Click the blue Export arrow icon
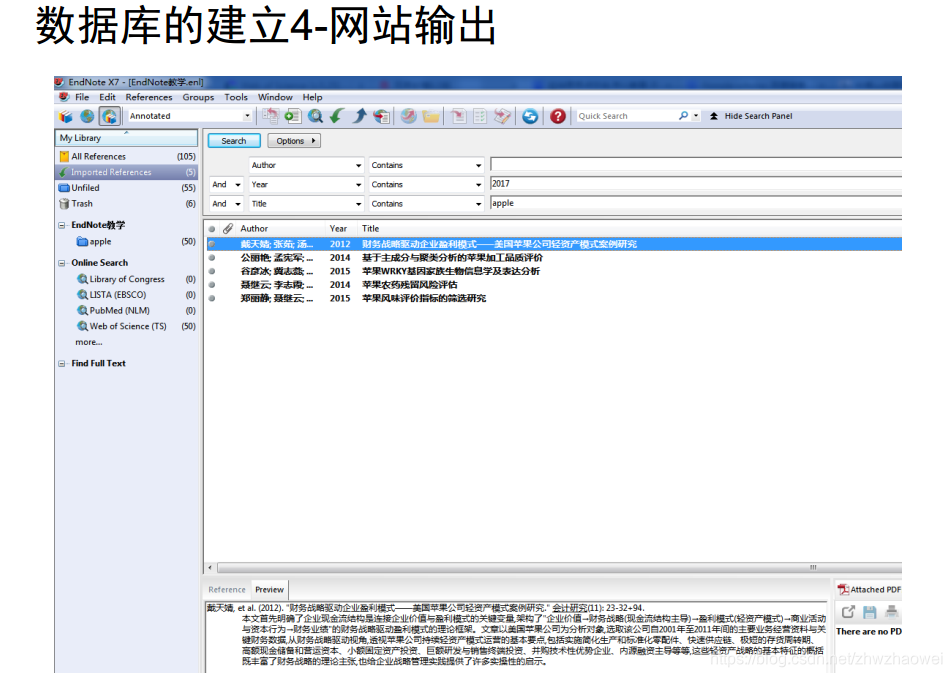The width and height of the screenshot is (952, 677). click(x=359, y=116)
